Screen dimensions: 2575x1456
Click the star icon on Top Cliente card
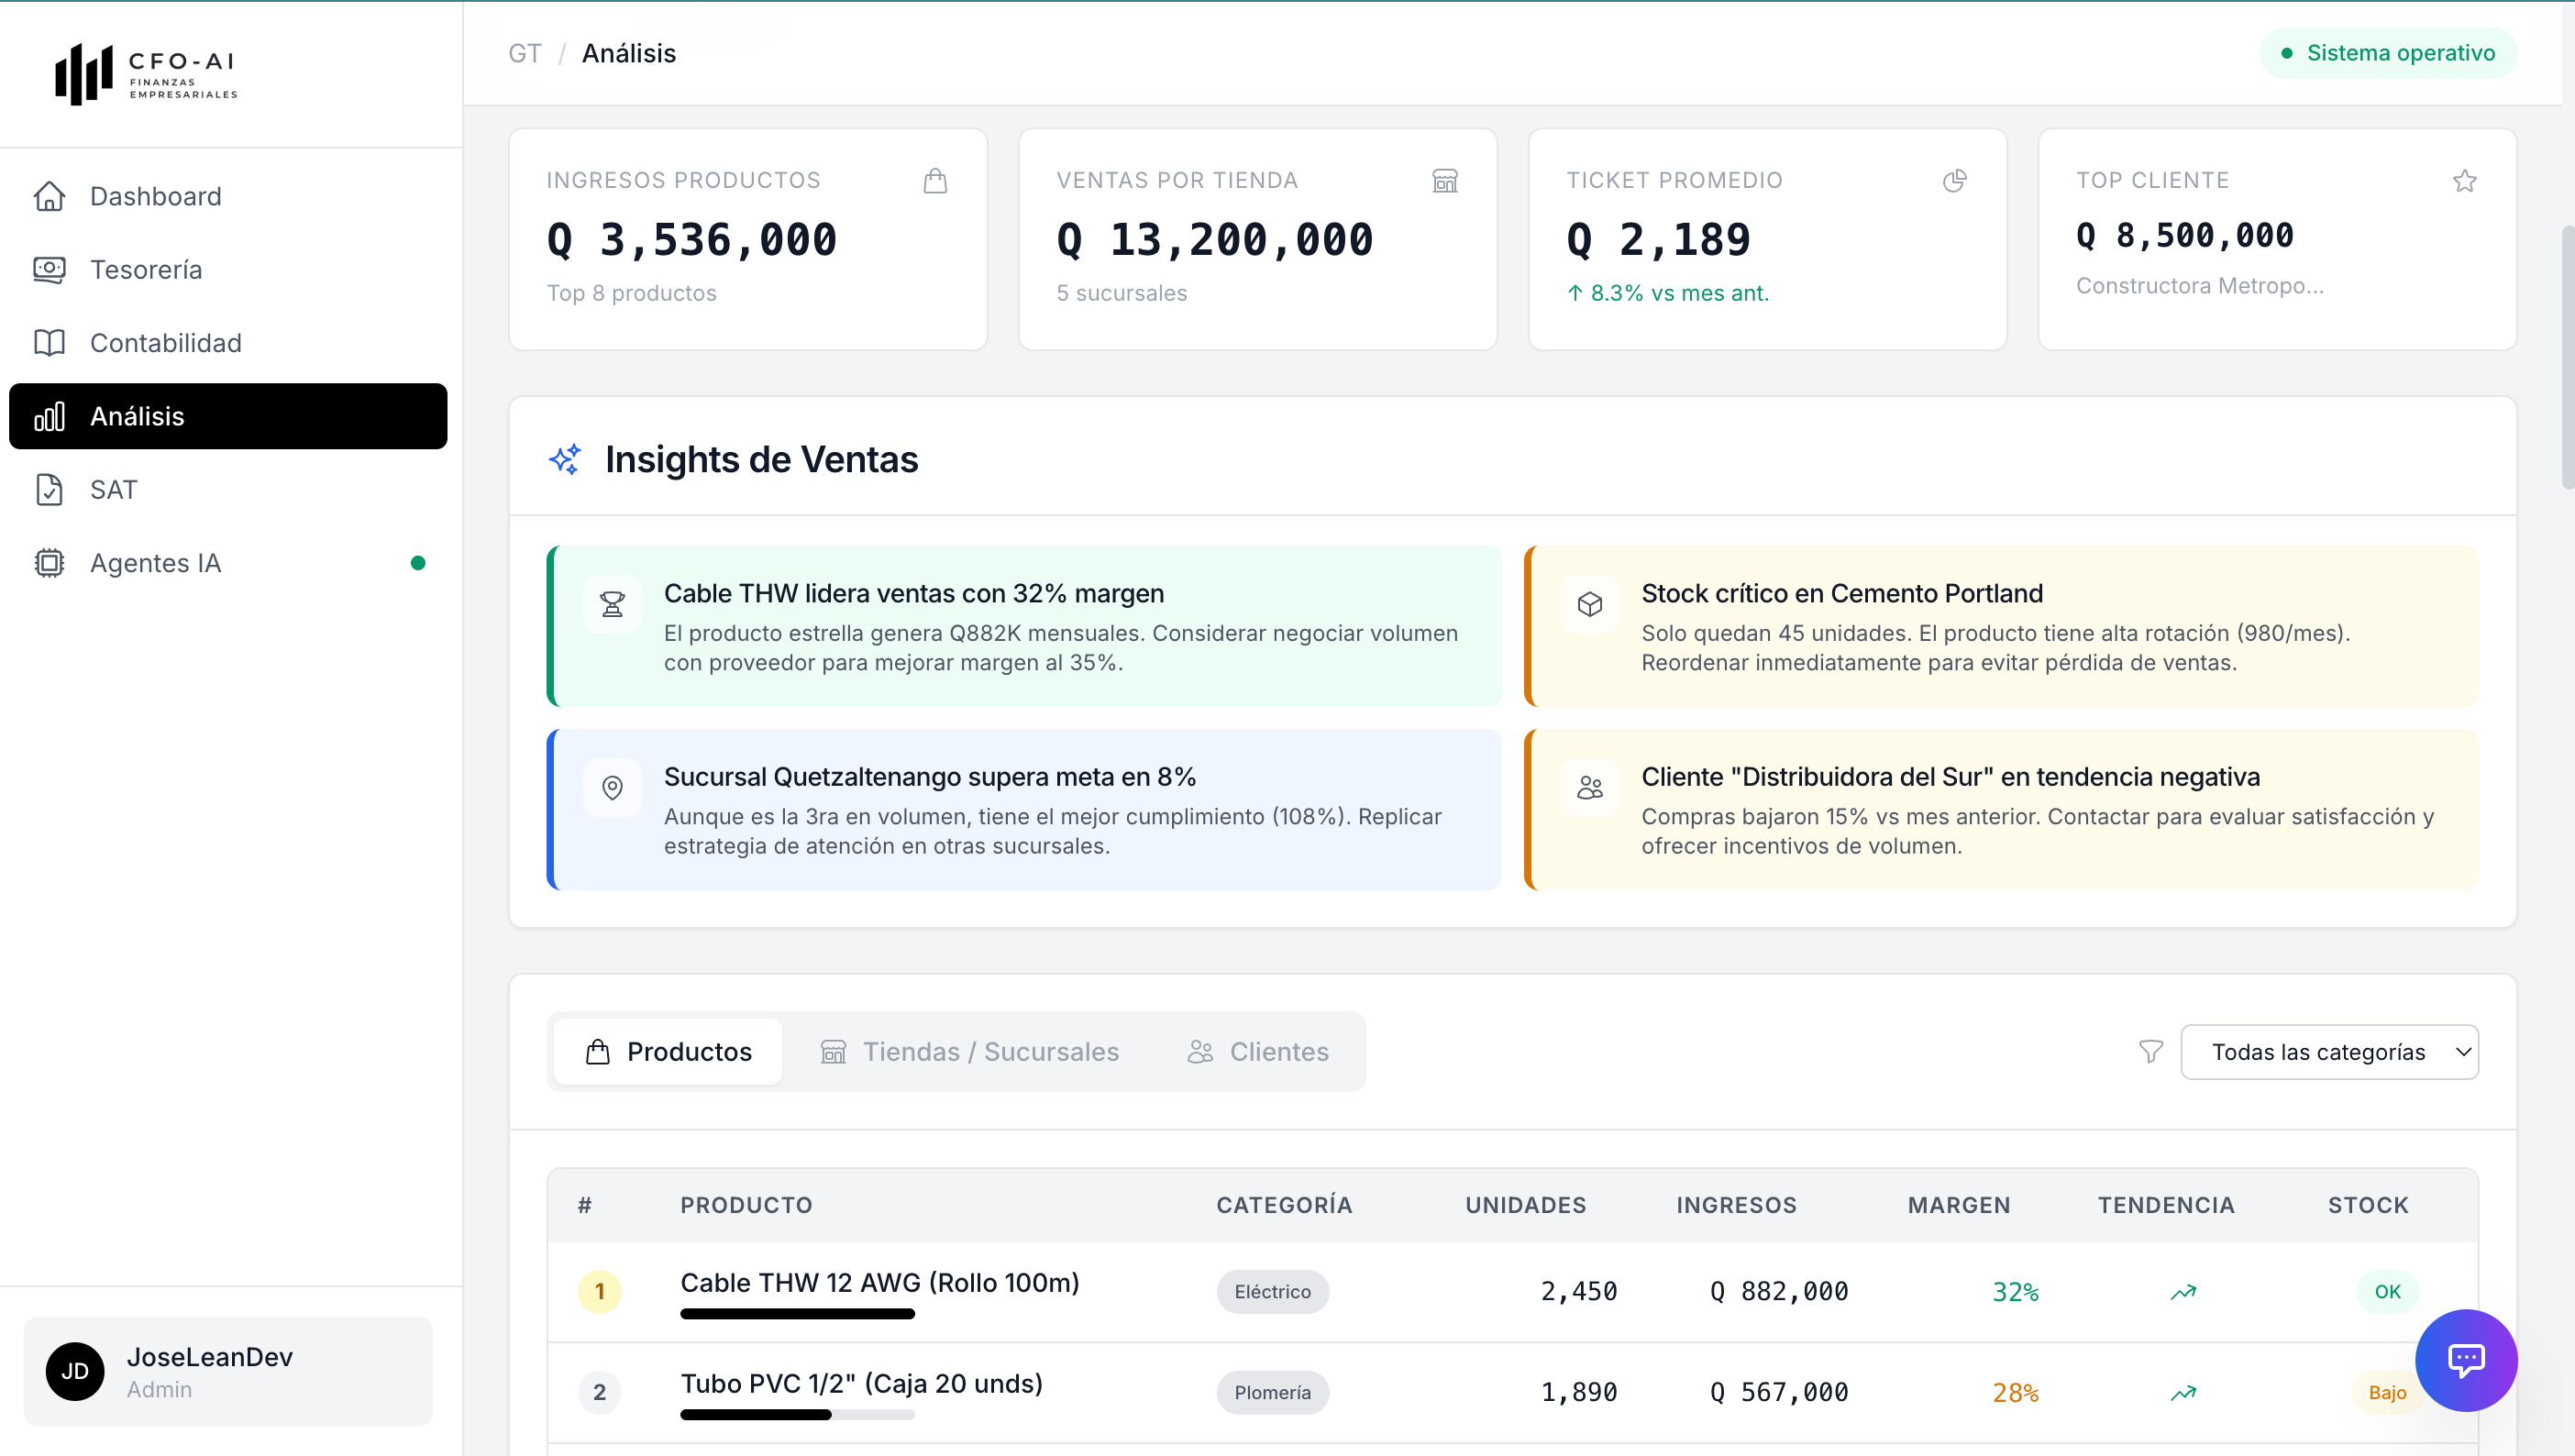point(2464,181)
